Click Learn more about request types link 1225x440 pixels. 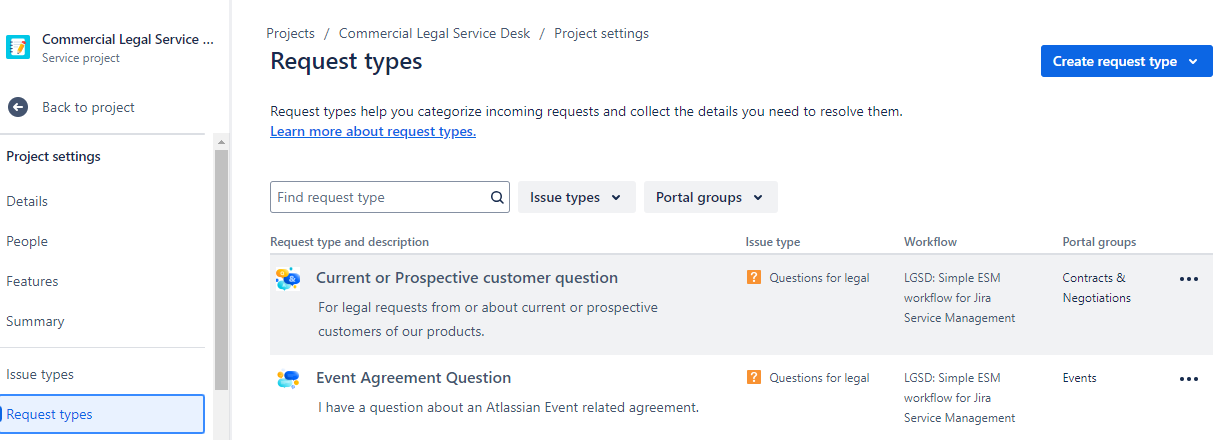(373, 131)
